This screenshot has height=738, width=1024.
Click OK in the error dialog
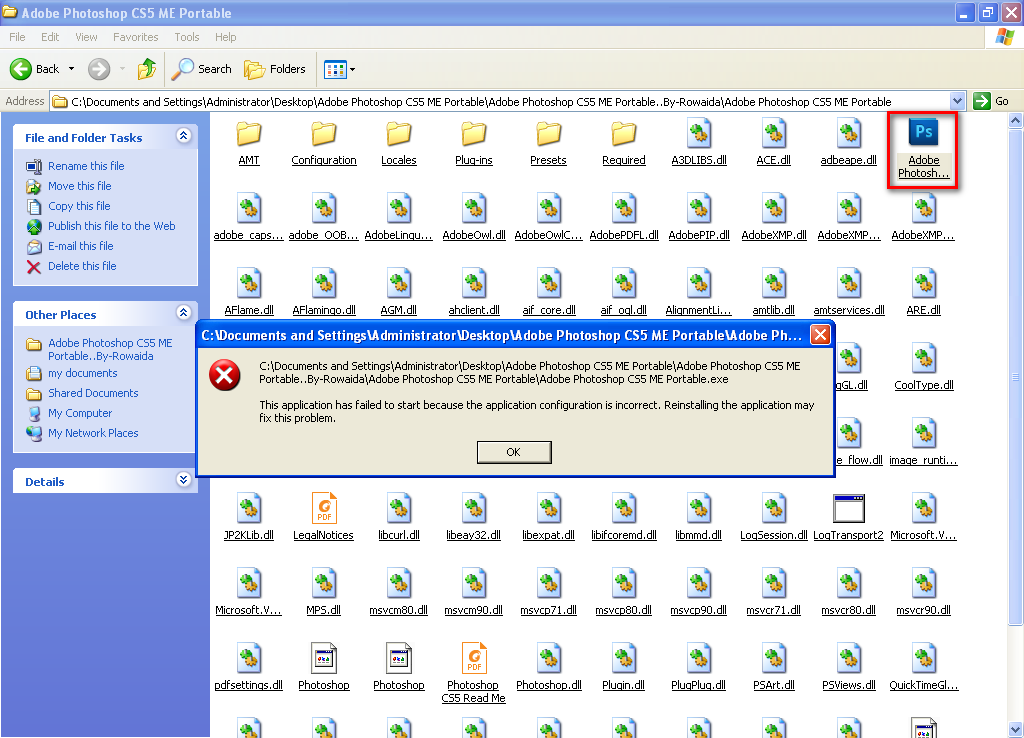click(x=514, y=452)
